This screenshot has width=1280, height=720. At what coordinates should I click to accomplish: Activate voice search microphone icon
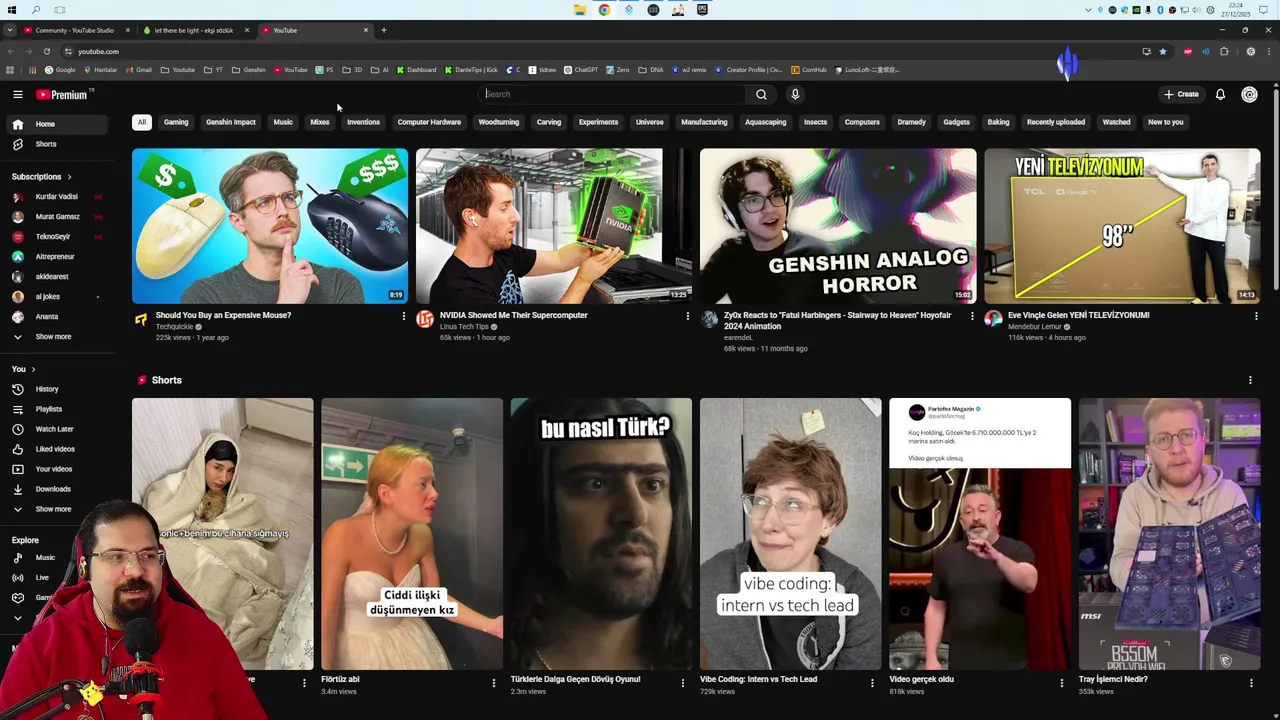(x=795, y=94)
